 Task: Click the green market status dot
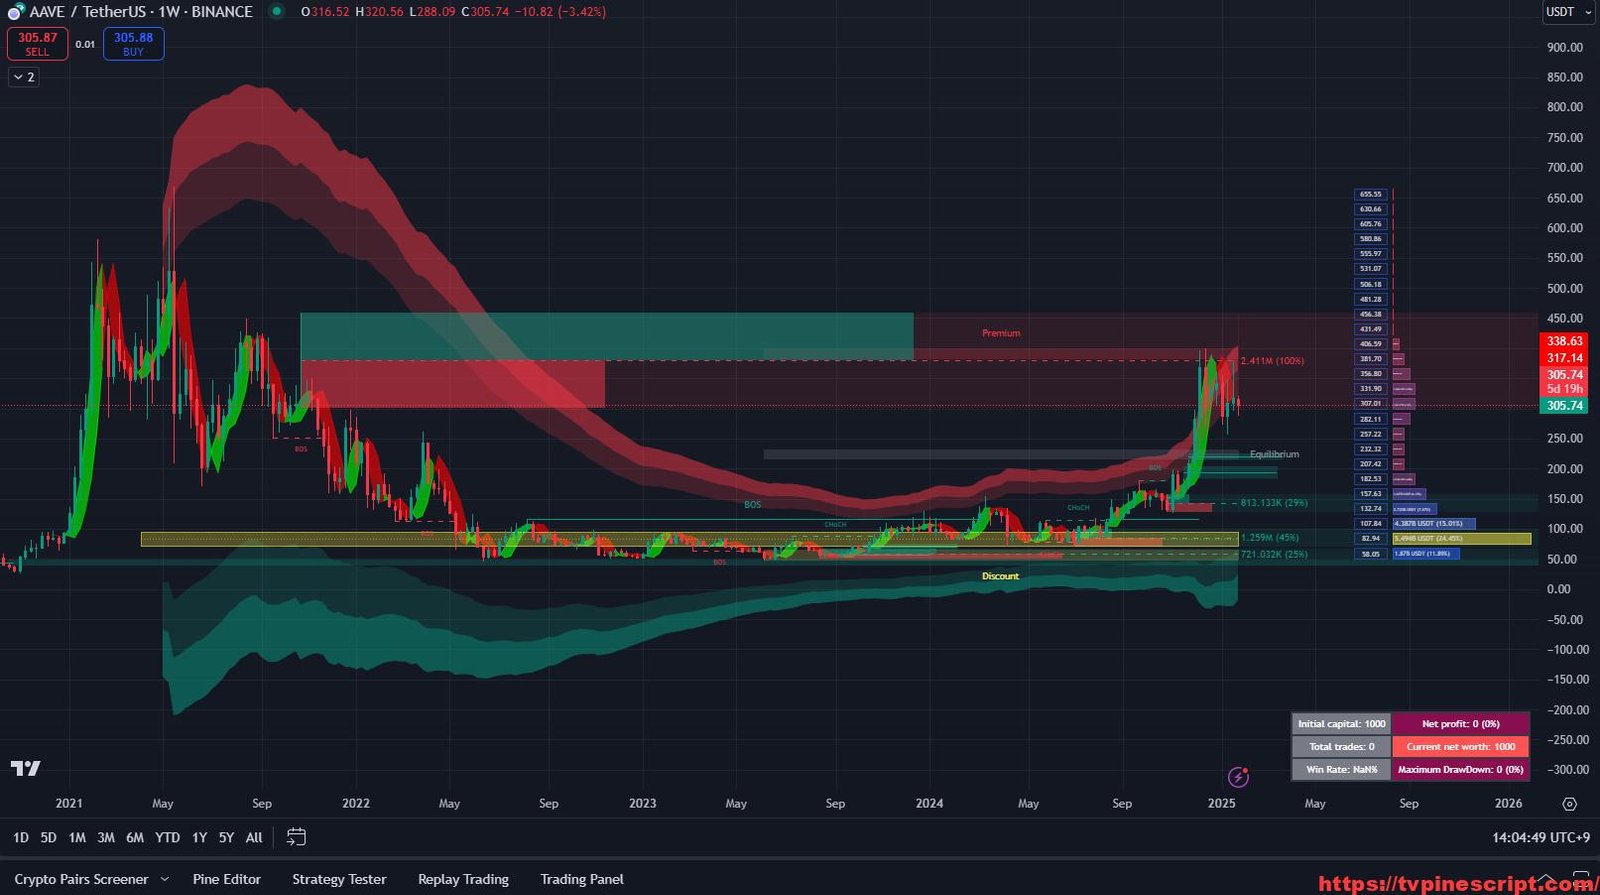coord(277,12)
